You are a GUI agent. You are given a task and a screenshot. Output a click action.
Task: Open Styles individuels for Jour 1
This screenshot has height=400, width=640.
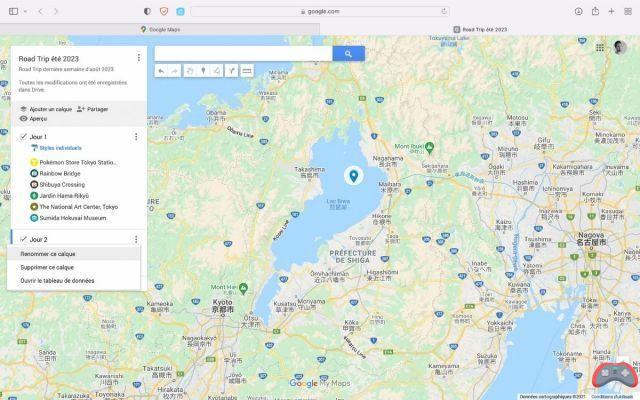(x=57, y=148)
